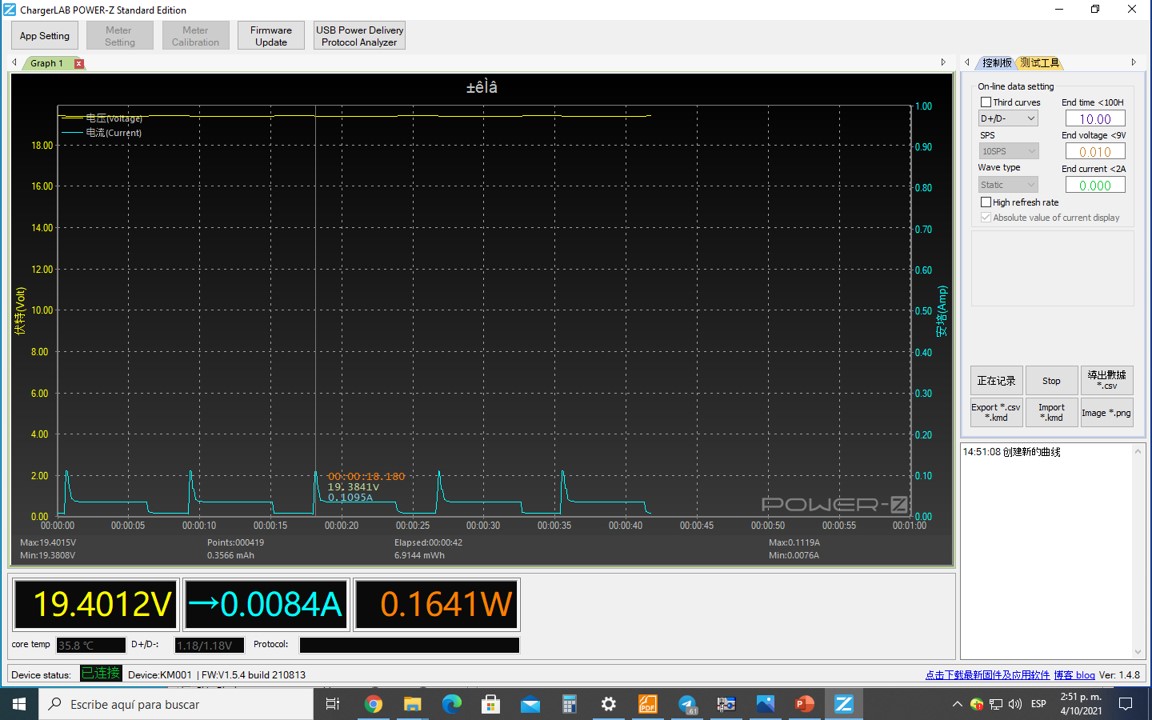
Task: Open Telegram from the taskbar
Action: pos(687,704)
